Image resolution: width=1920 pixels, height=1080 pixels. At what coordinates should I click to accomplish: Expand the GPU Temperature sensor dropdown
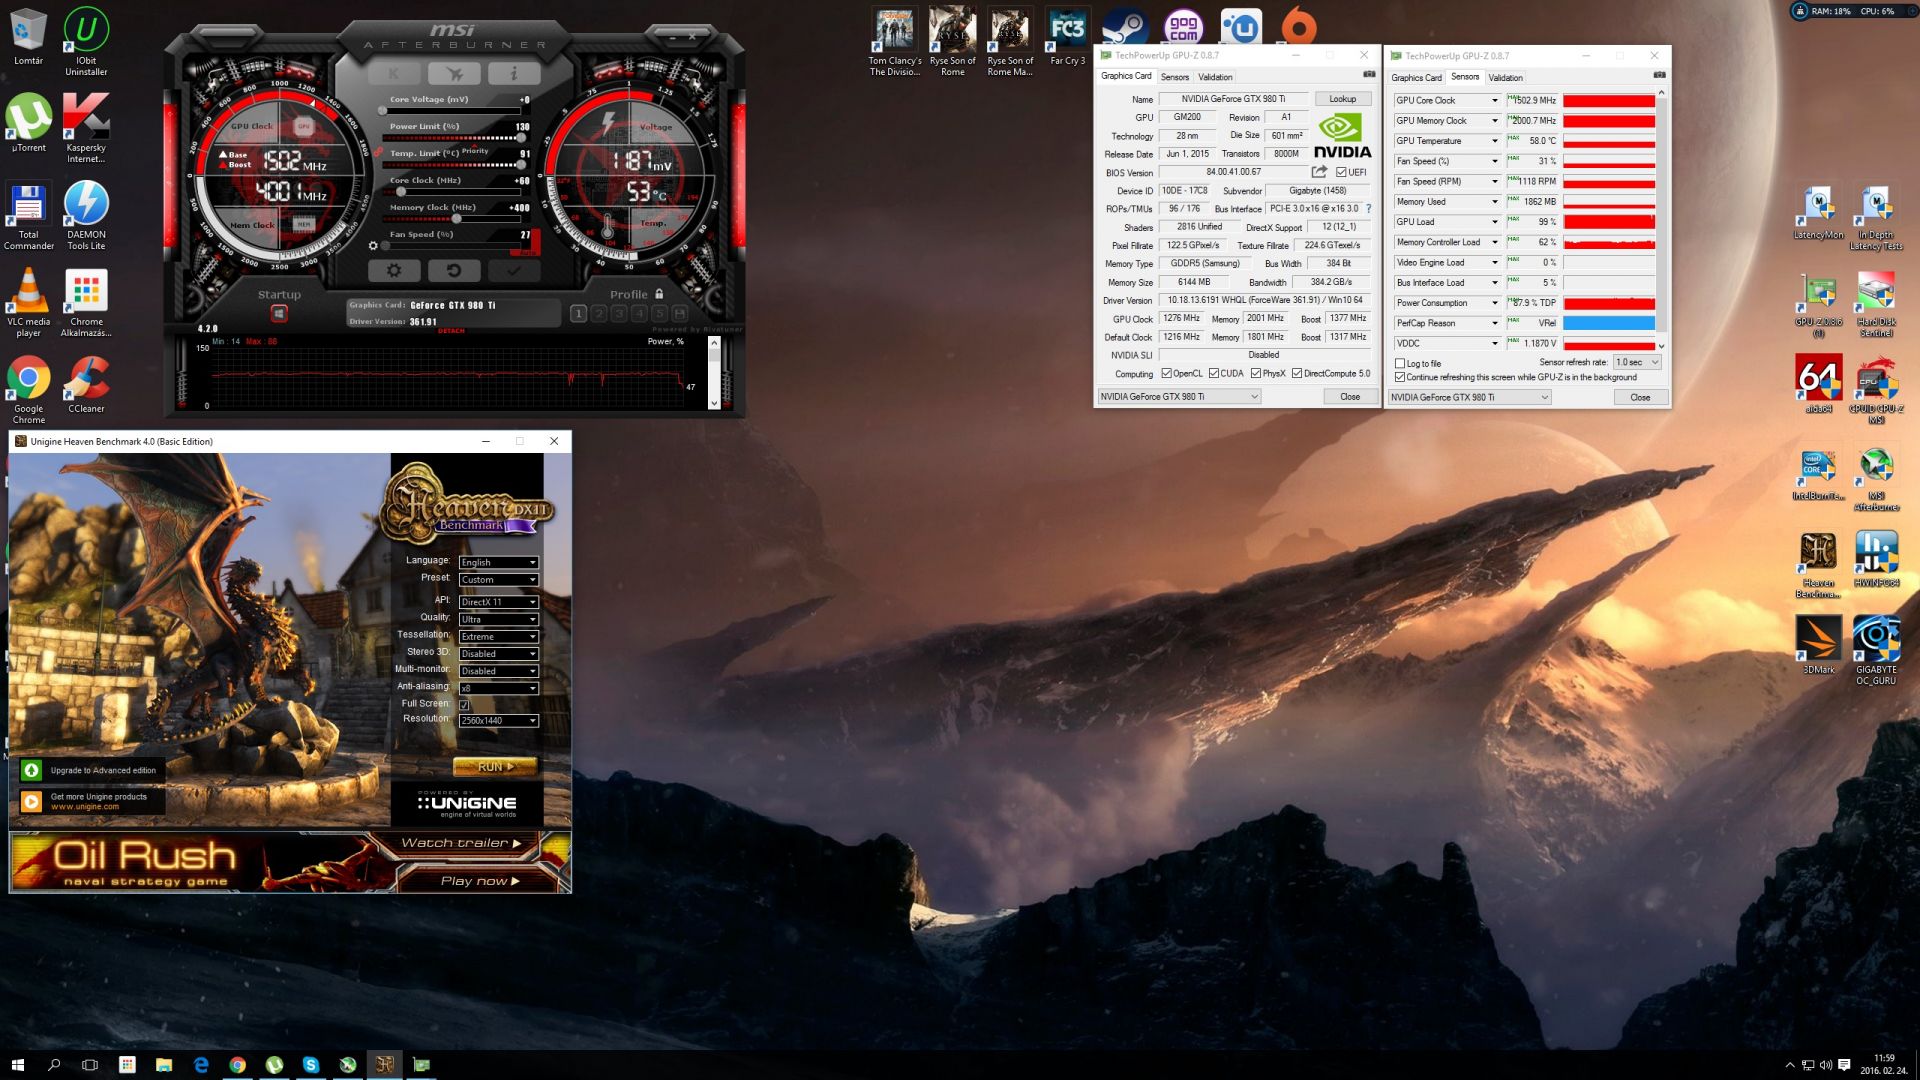tap(1495, 141)
